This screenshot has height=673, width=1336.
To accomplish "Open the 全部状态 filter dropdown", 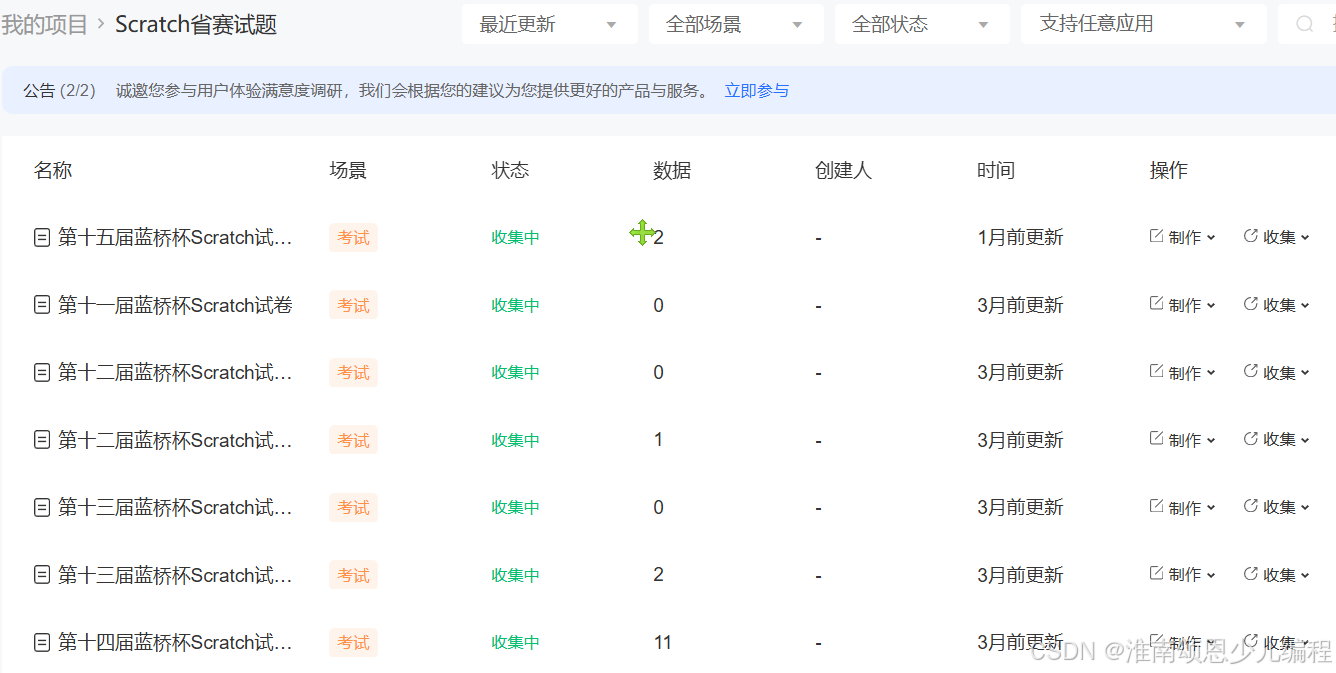I will coord(922,24).
